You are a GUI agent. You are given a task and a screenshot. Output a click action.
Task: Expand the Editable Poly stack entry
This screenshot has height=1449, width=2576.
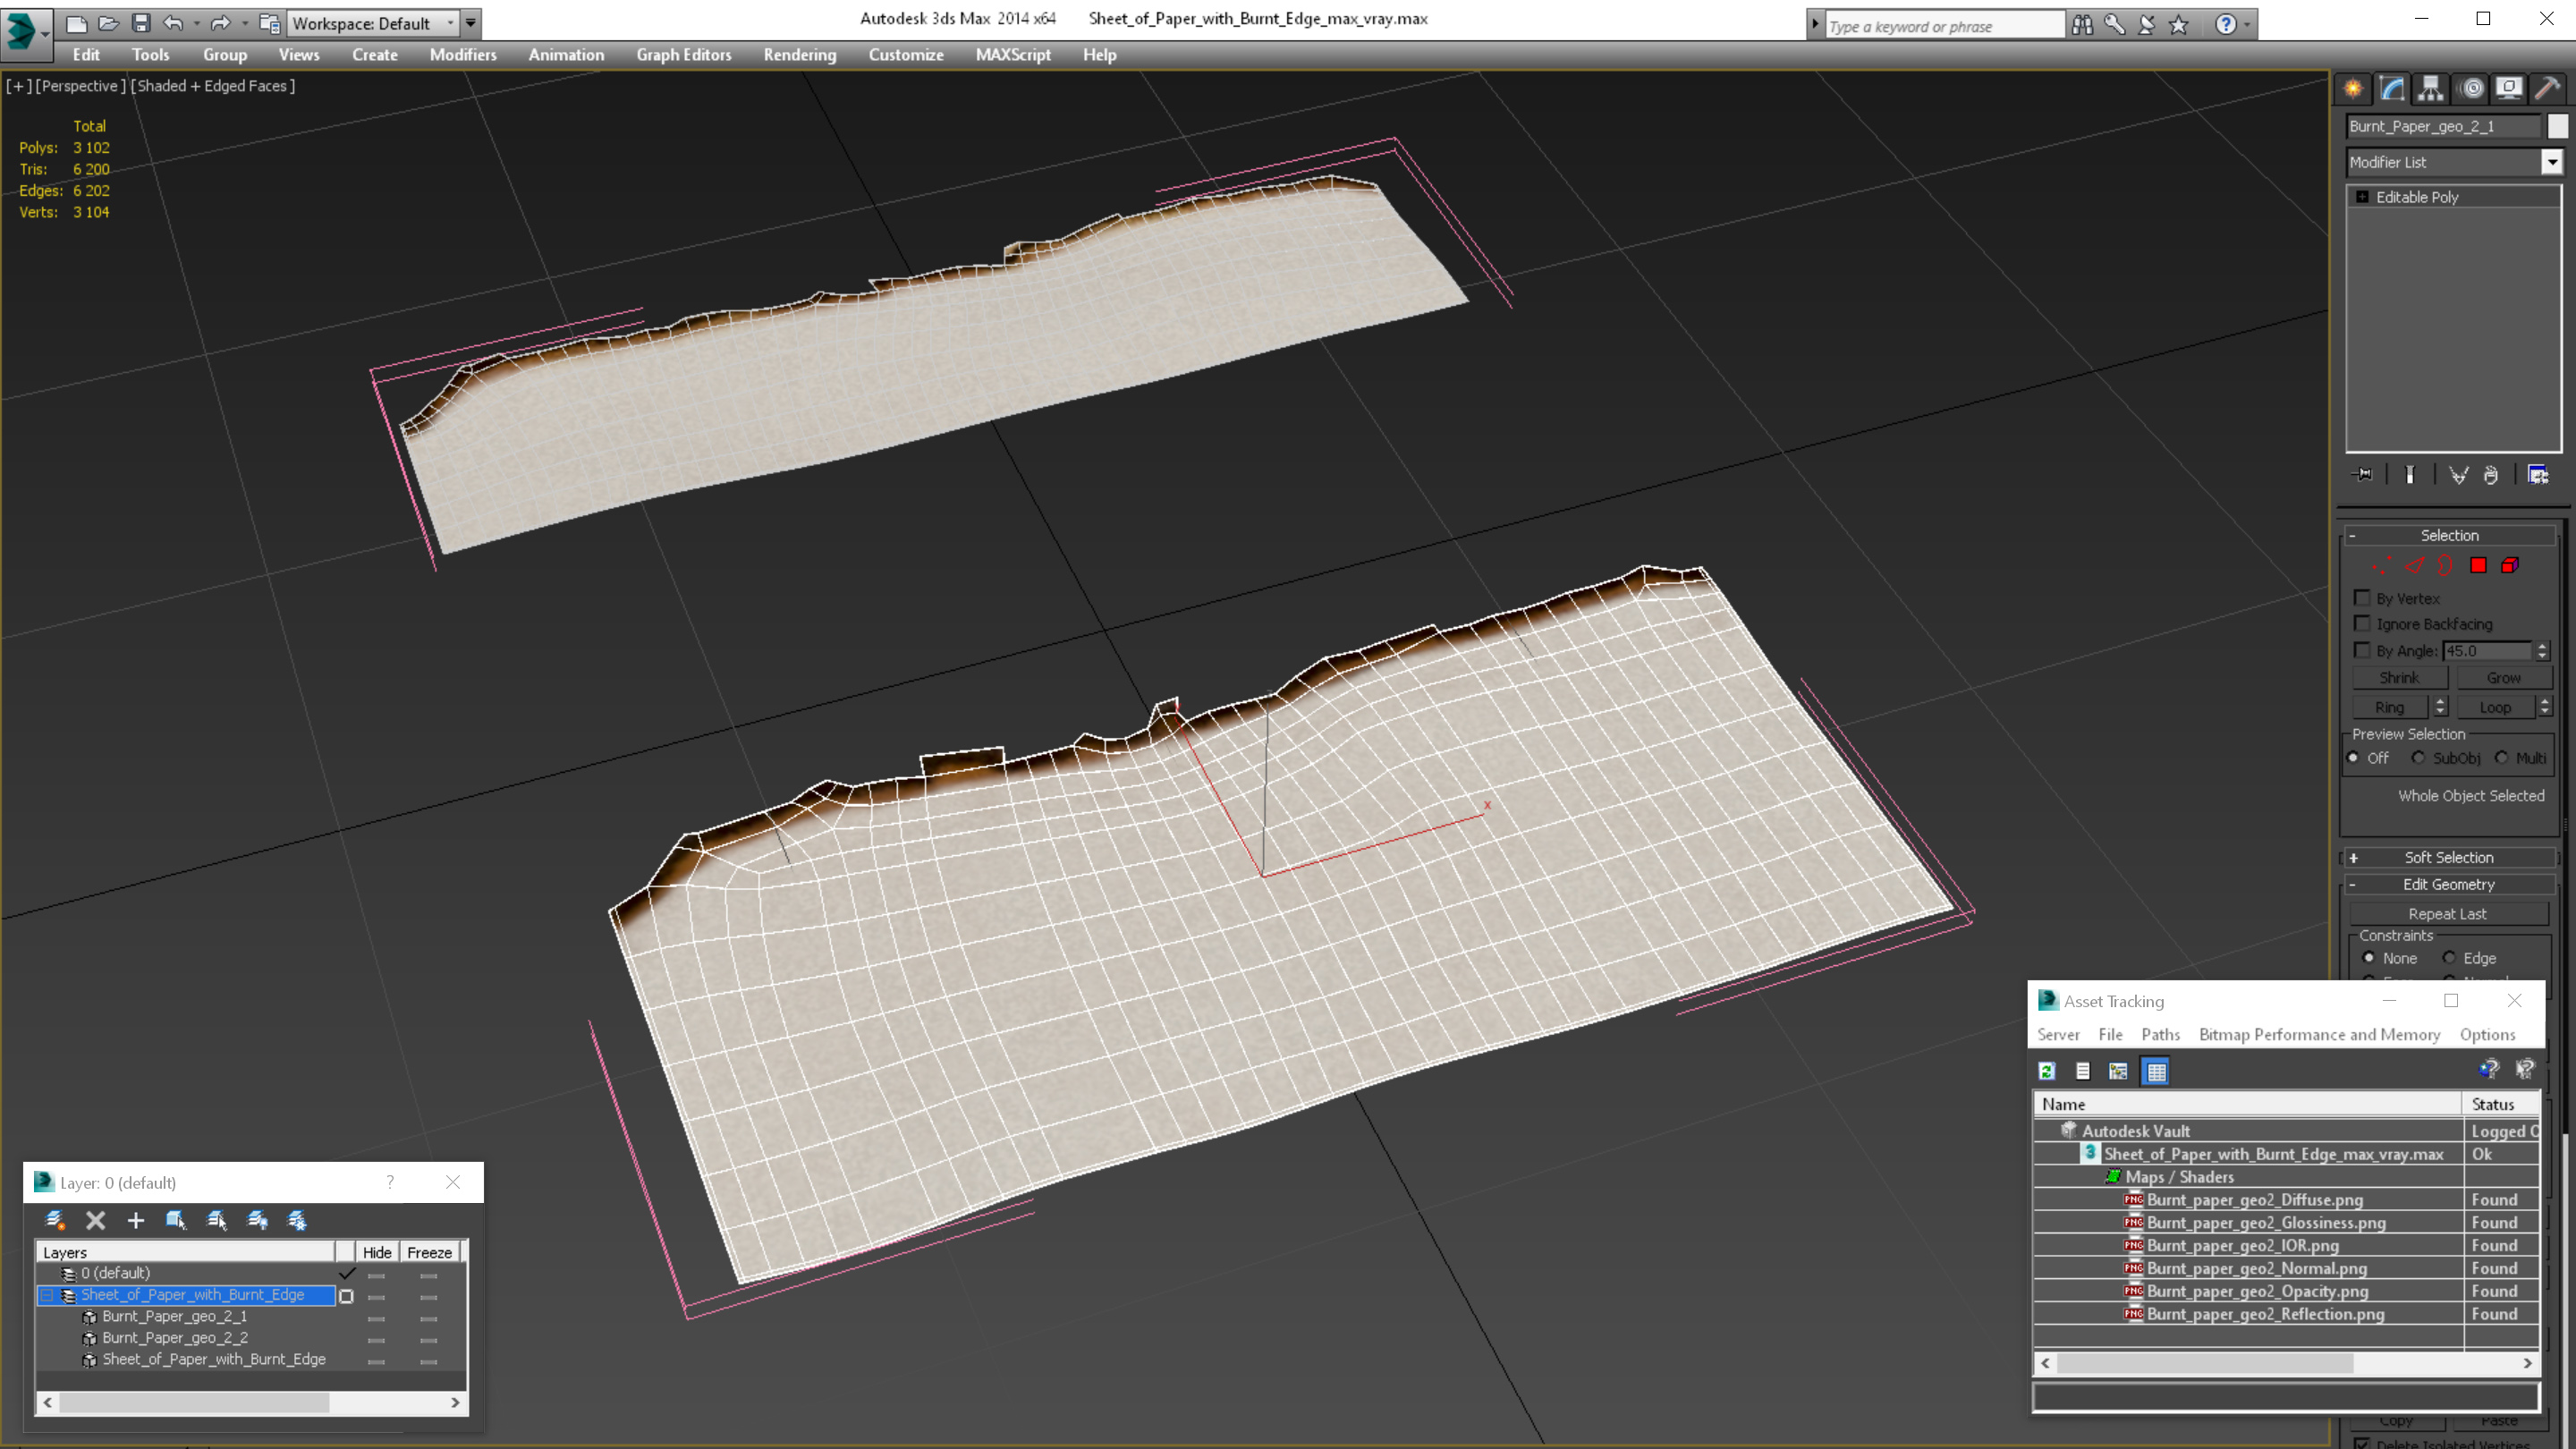click(x=2362, y=197)
